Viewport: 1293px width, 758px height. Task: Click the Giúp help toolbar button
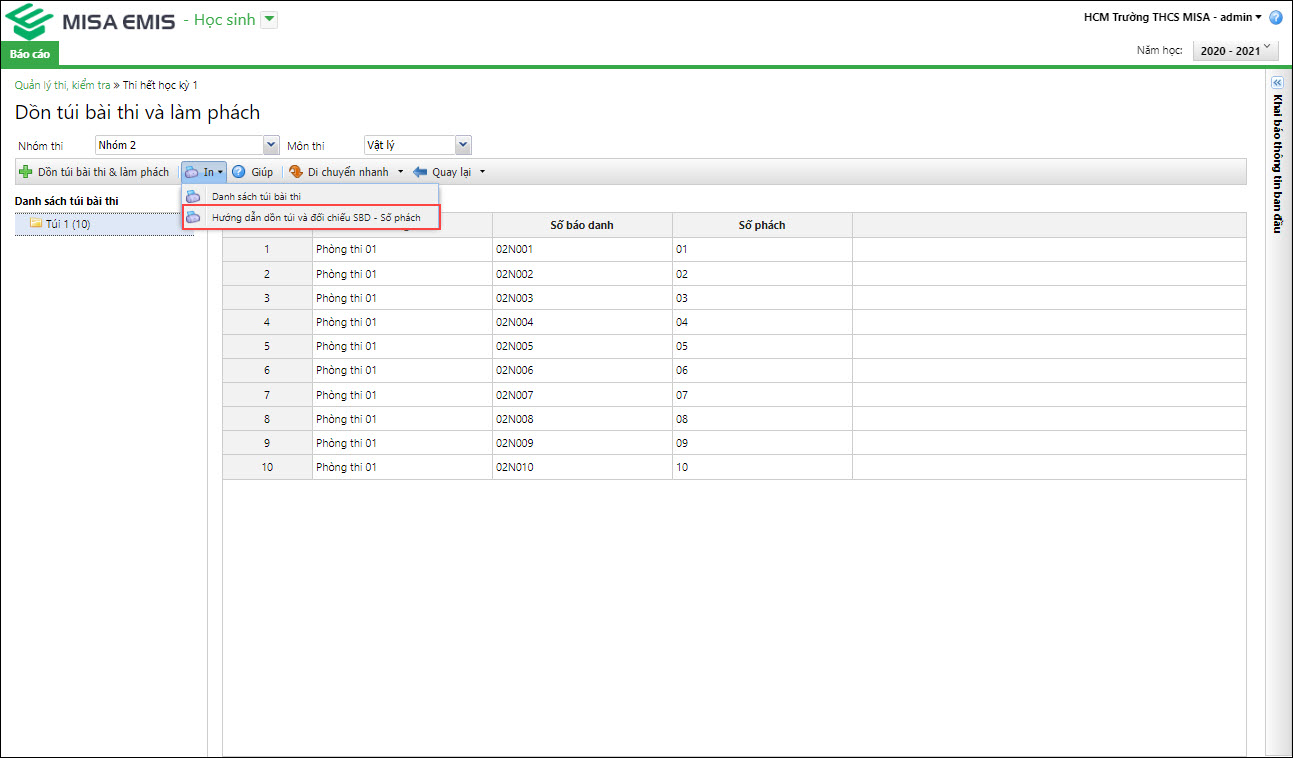pyautogui.click(x=252, y=172)
